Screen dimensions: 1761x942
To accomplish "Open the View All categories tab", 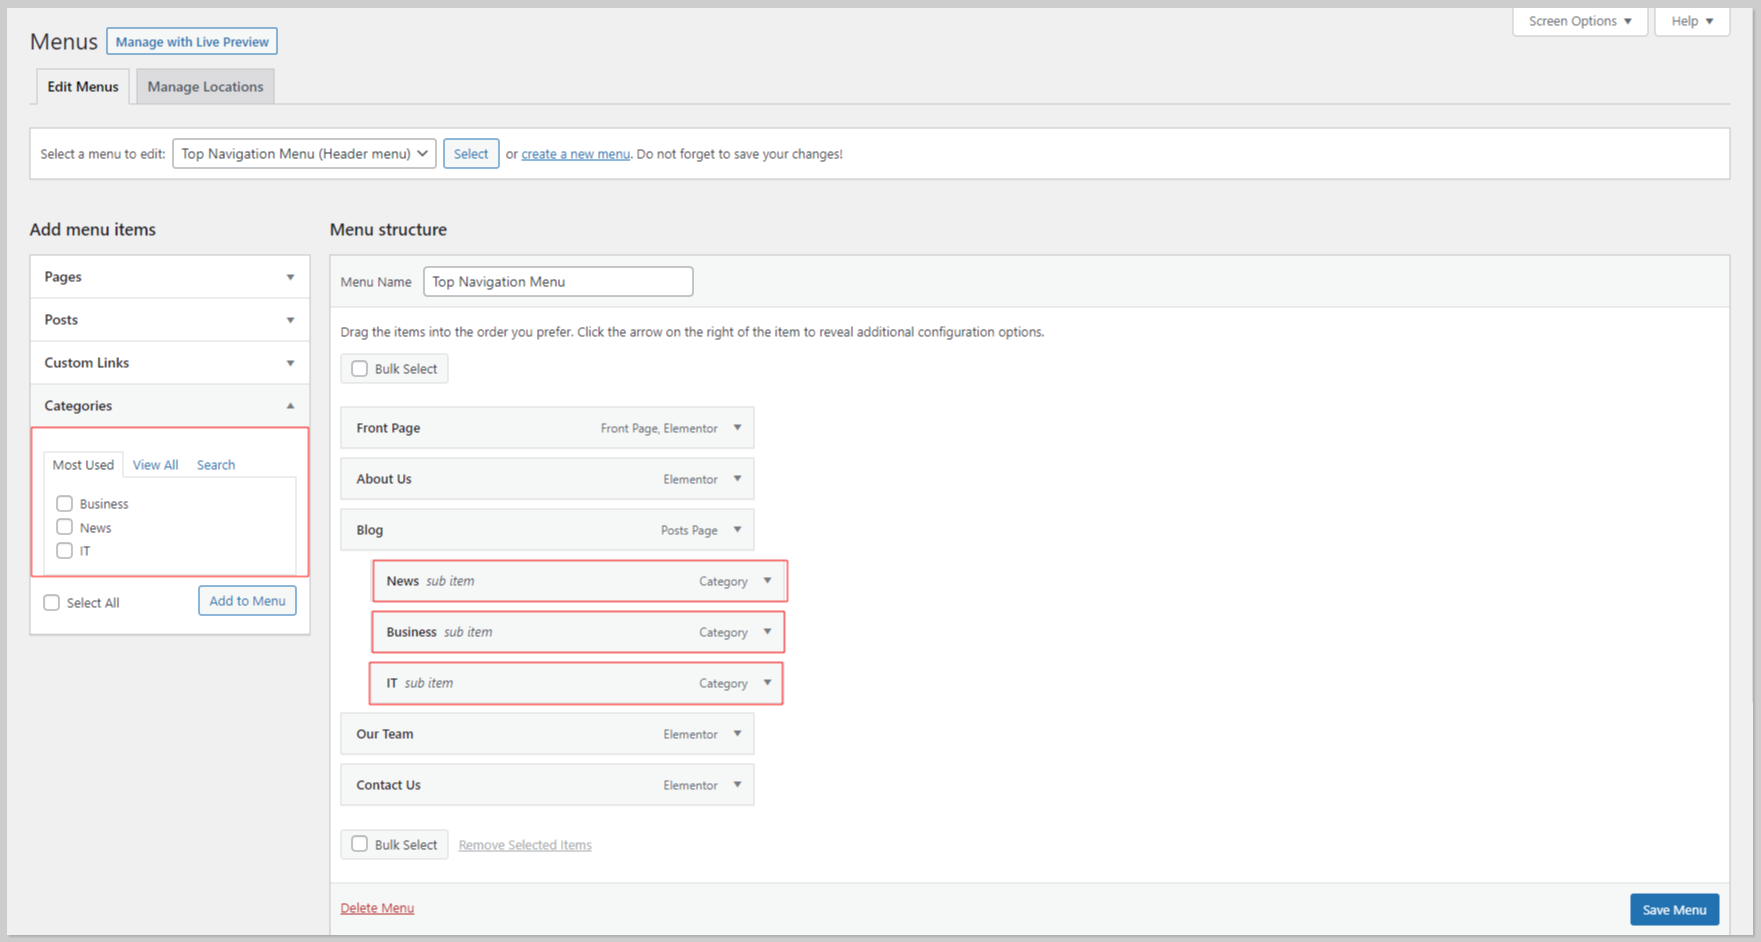I will pos(155,465).
